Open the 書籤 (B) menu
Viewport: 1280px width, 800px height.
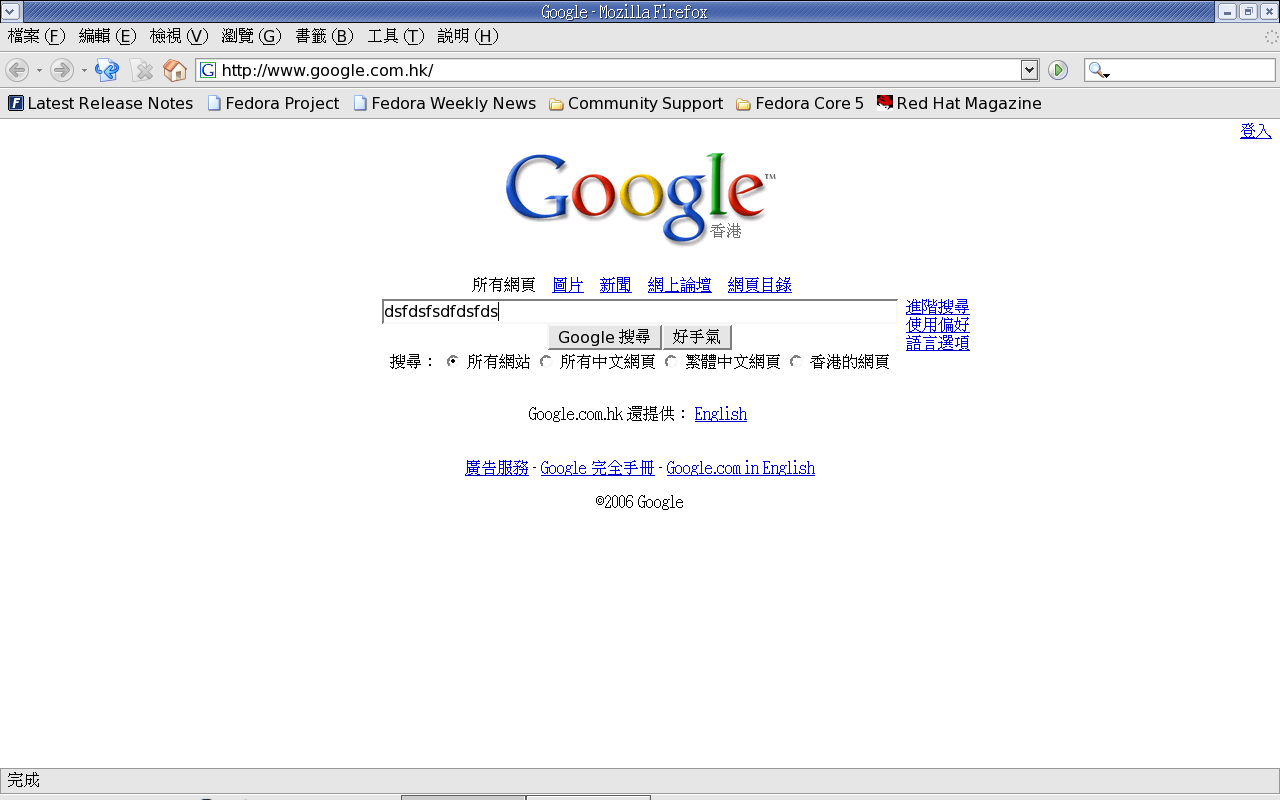tap(324, 36)
